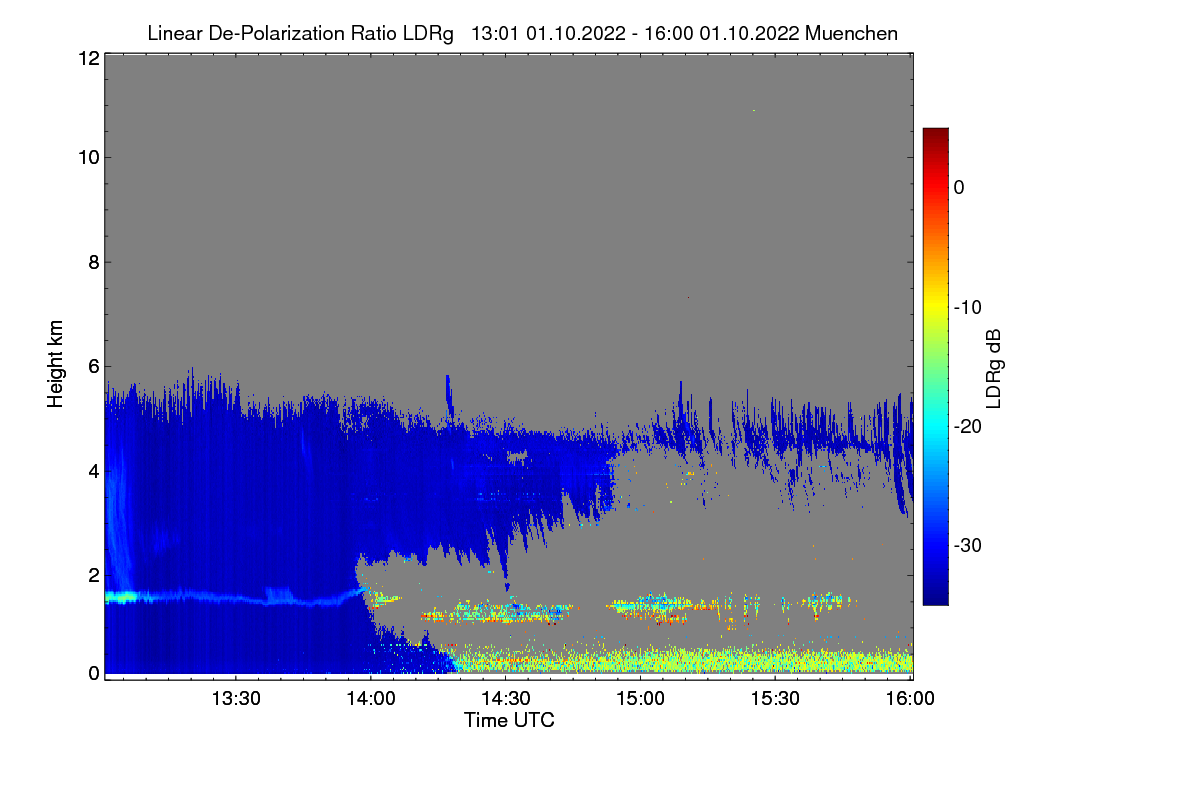Click the 'LDRg dB' colorbar label

click(x=994, y=368)
